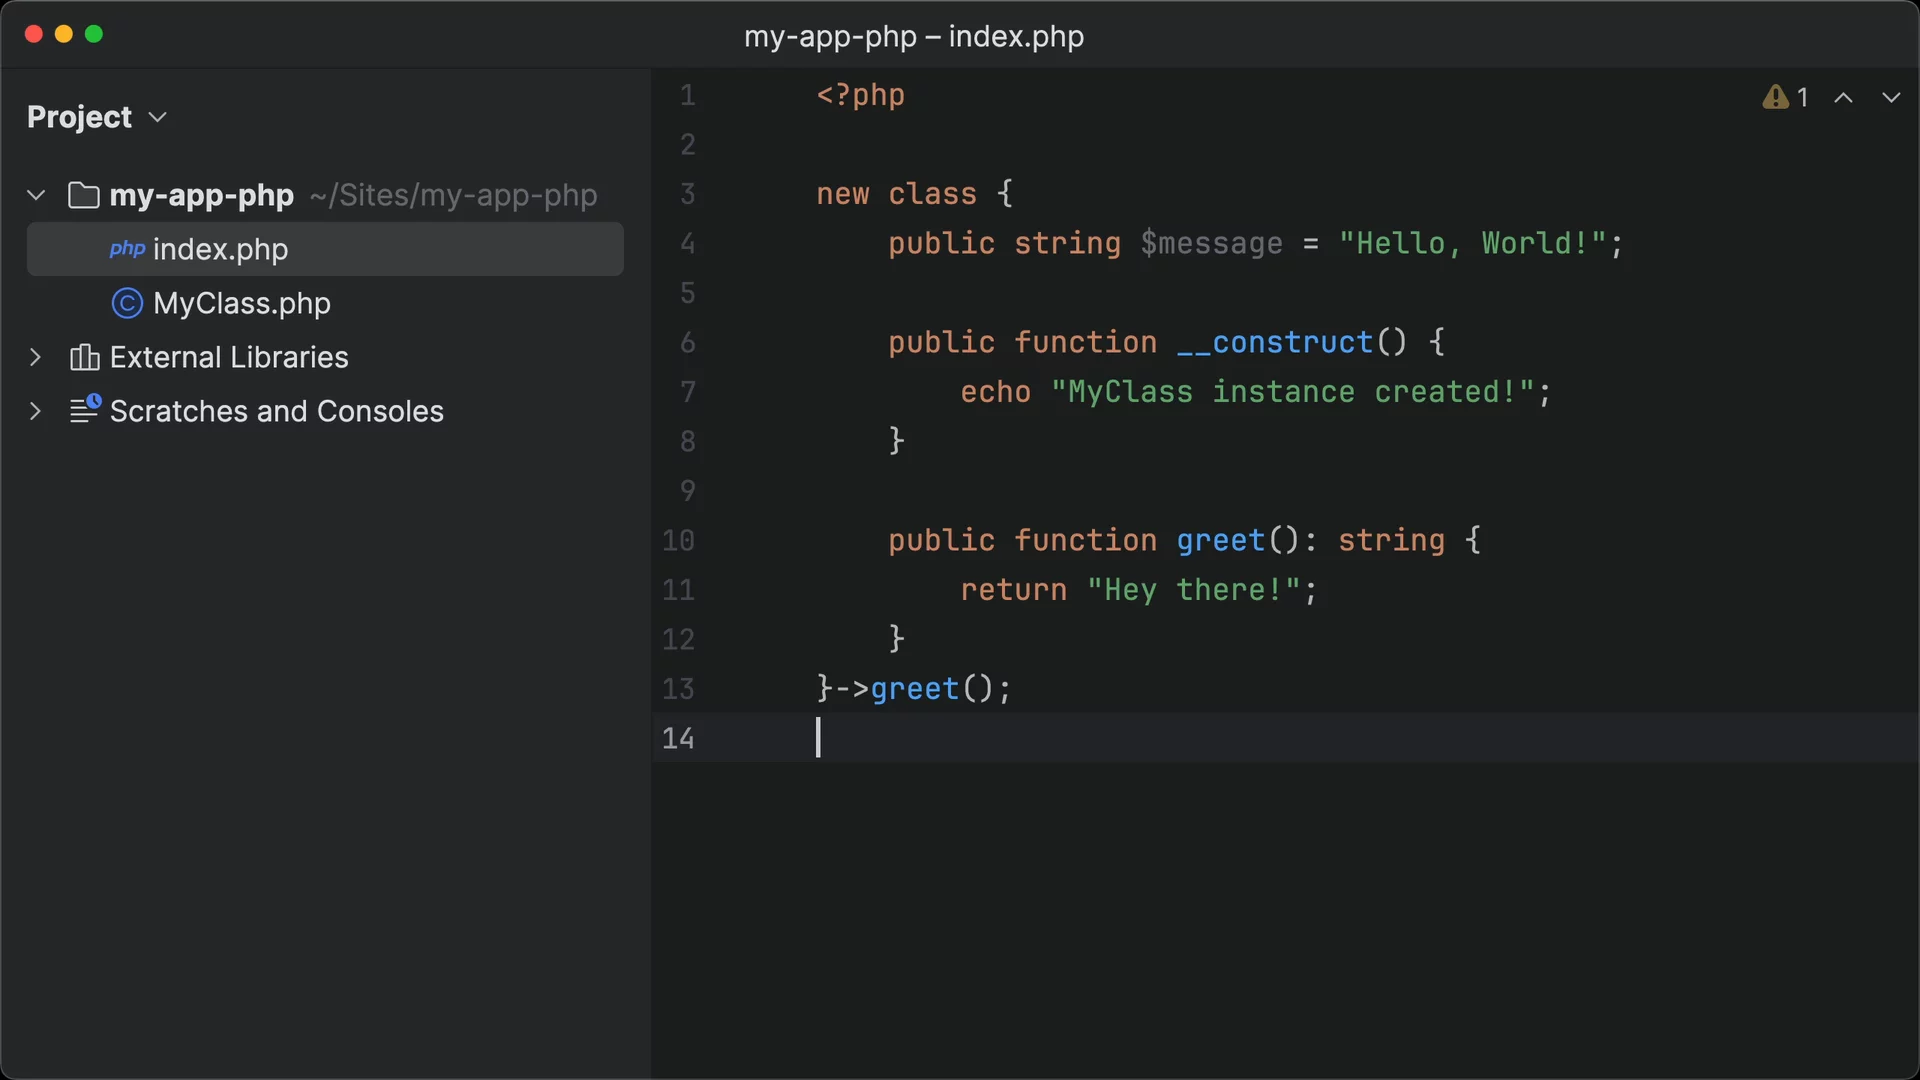Screen dimensions: 1920x1080
Task: Click the my-app-php folder icon
Action: tap(83, 195)
